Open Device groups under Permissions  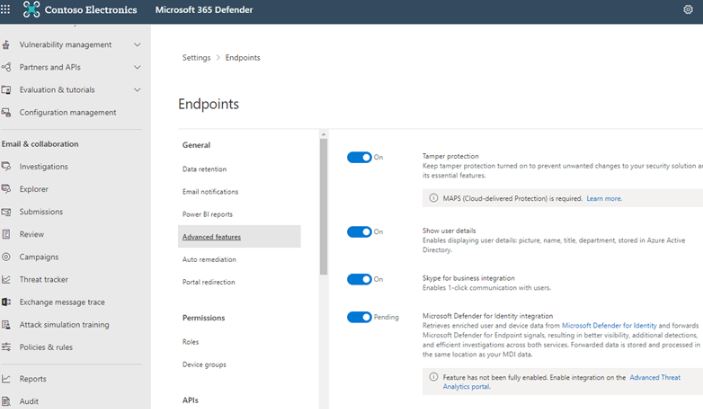[204, 365]
